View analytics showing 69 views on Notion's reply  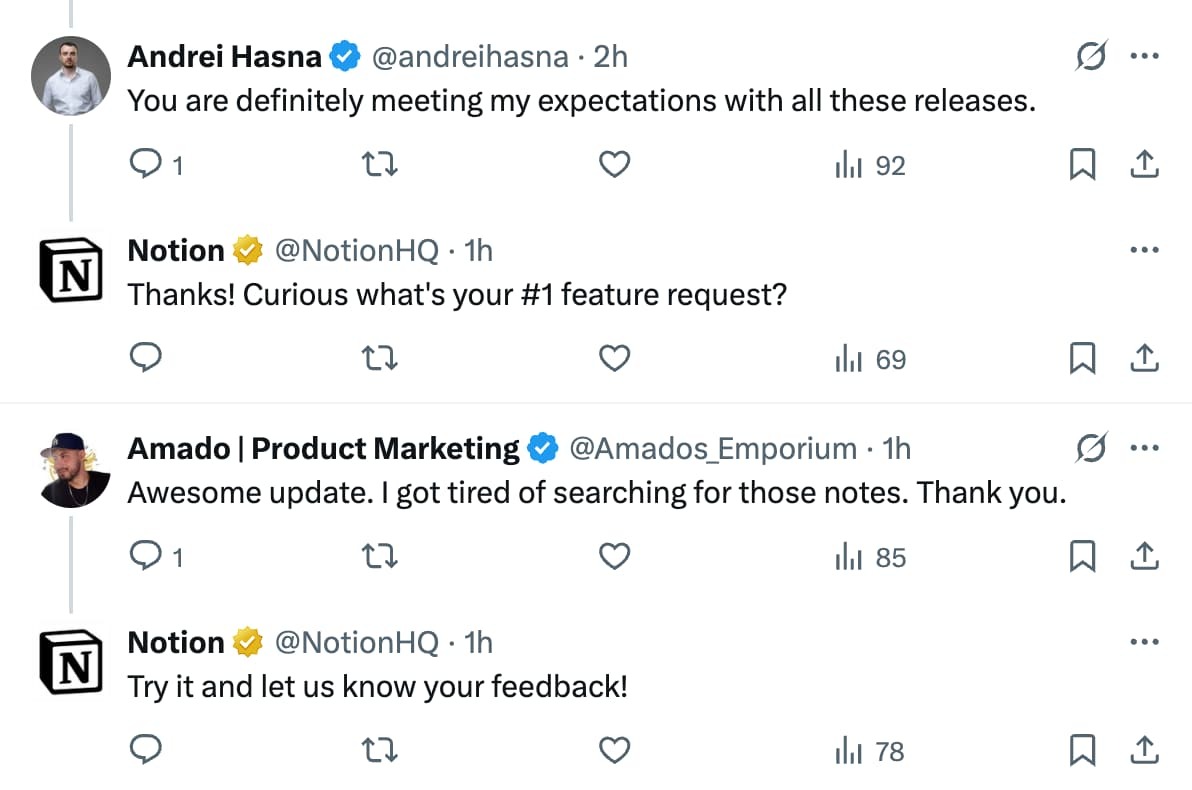coord(868,357)
